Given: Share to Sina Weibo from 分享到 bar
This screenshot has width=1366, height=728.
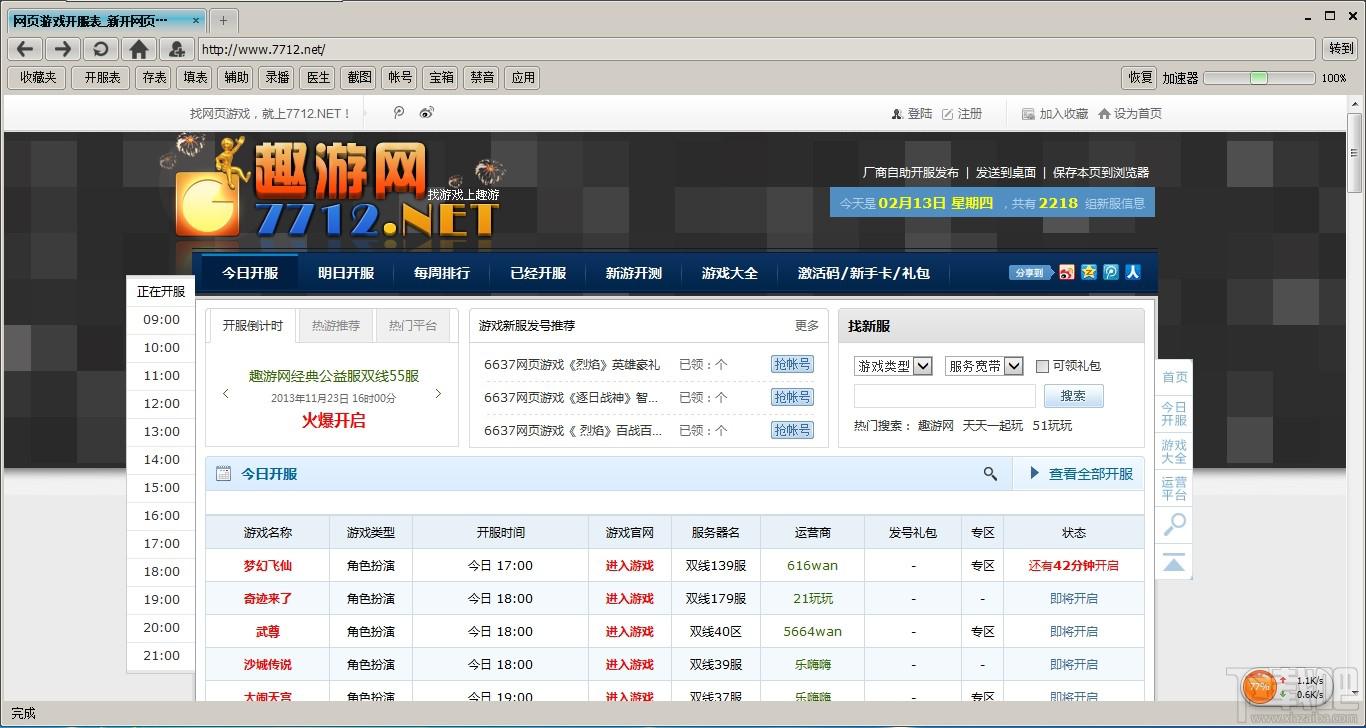Looking at the screenshot, I should click(1067, 272).
